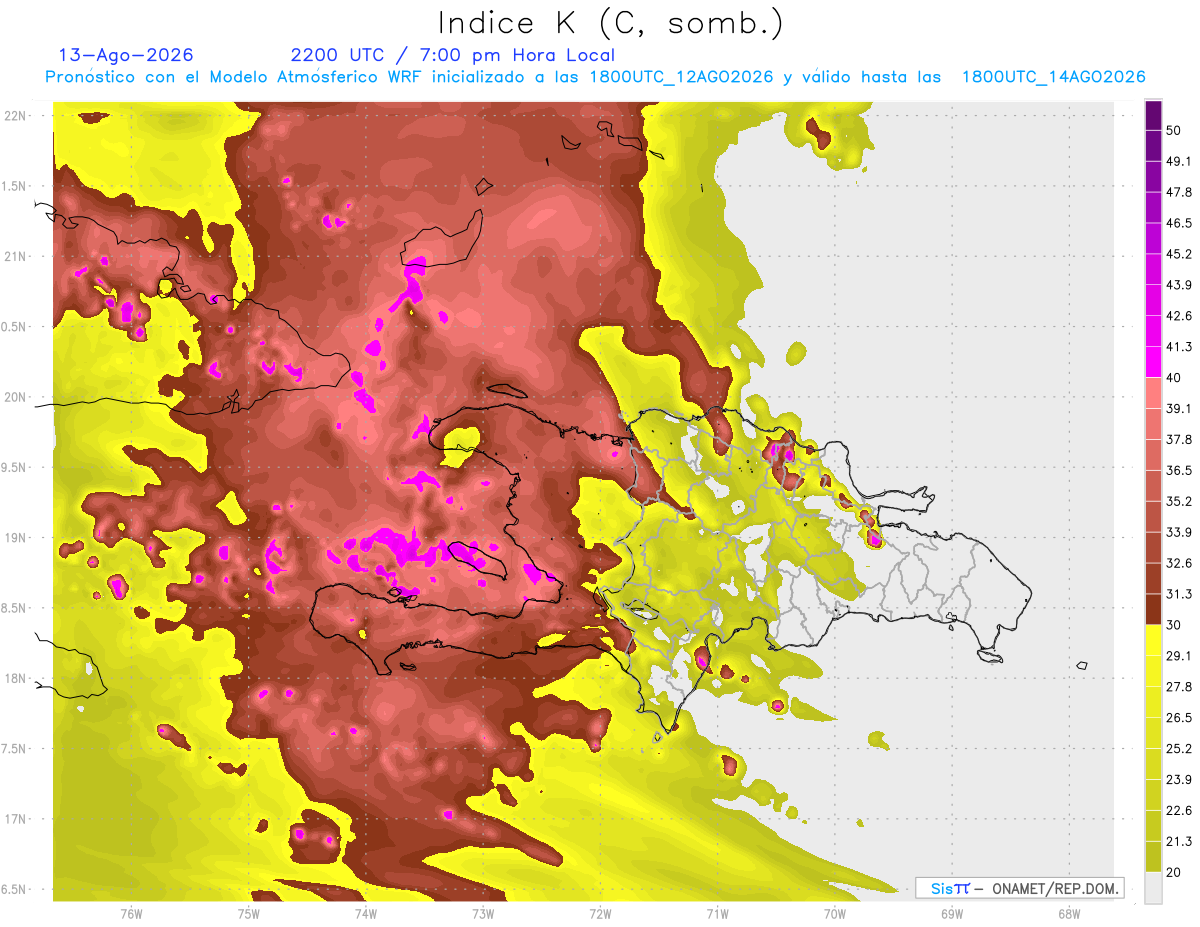Click the 18N latitude axis label

pyautogui.click(x=15, y=678)
